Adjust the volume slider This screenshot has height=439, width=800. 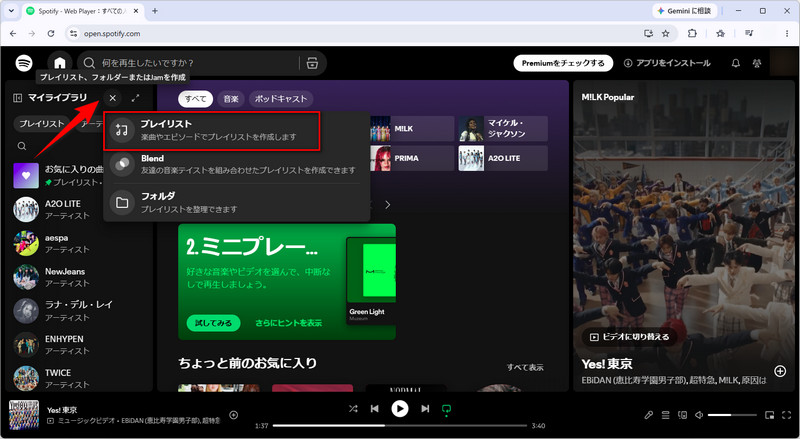[731, 416]
